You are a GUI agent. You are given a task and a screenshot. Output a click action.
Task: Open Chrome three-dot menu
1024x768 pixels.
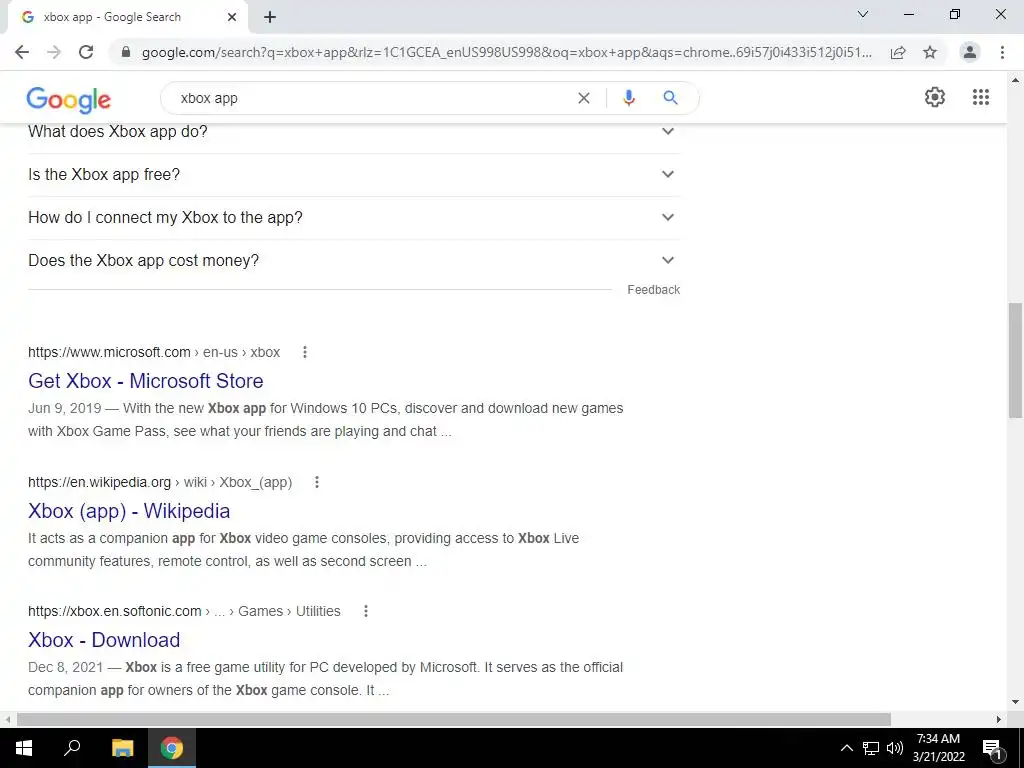click(x=1002, y=52)
